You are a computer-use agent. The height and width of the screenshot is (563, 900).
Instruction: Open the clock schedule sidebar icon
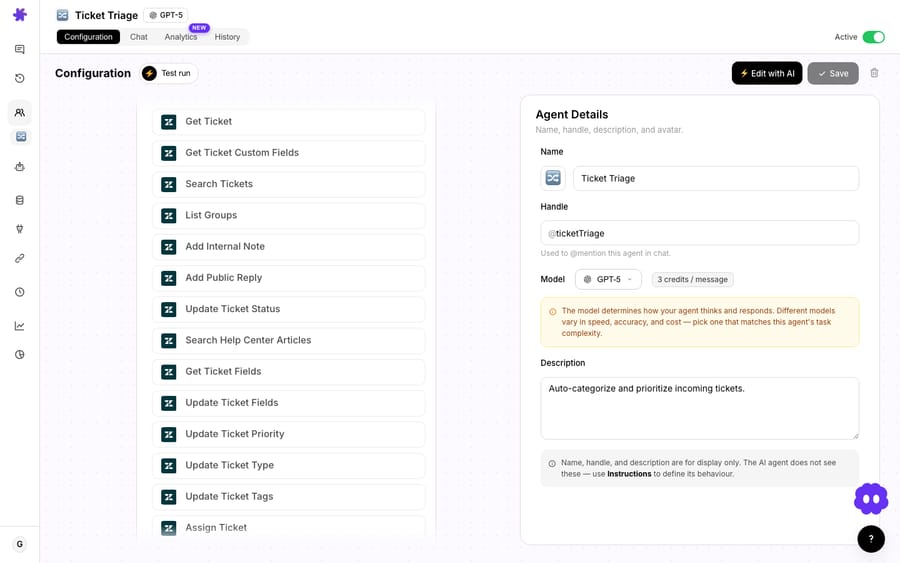[x=20, y=292]
